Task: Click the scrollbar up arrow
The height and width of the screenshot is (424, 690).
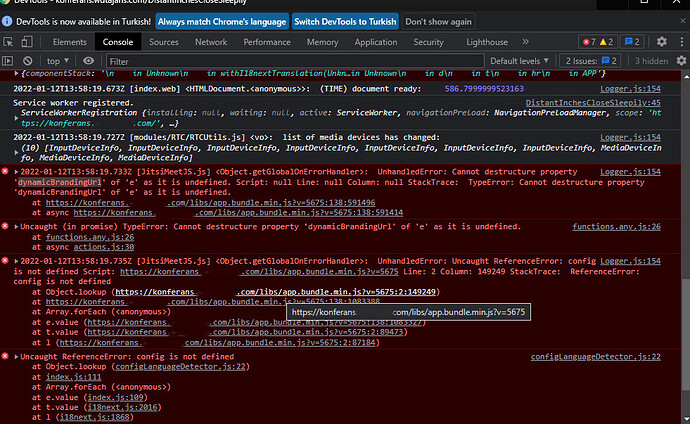Action: tap(686, 77)
